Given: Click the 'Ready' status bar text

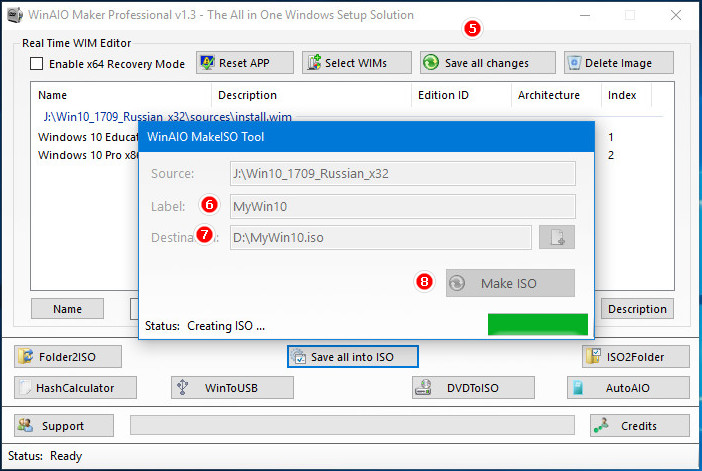Looking at the screenshot, I should coord(66,456).
